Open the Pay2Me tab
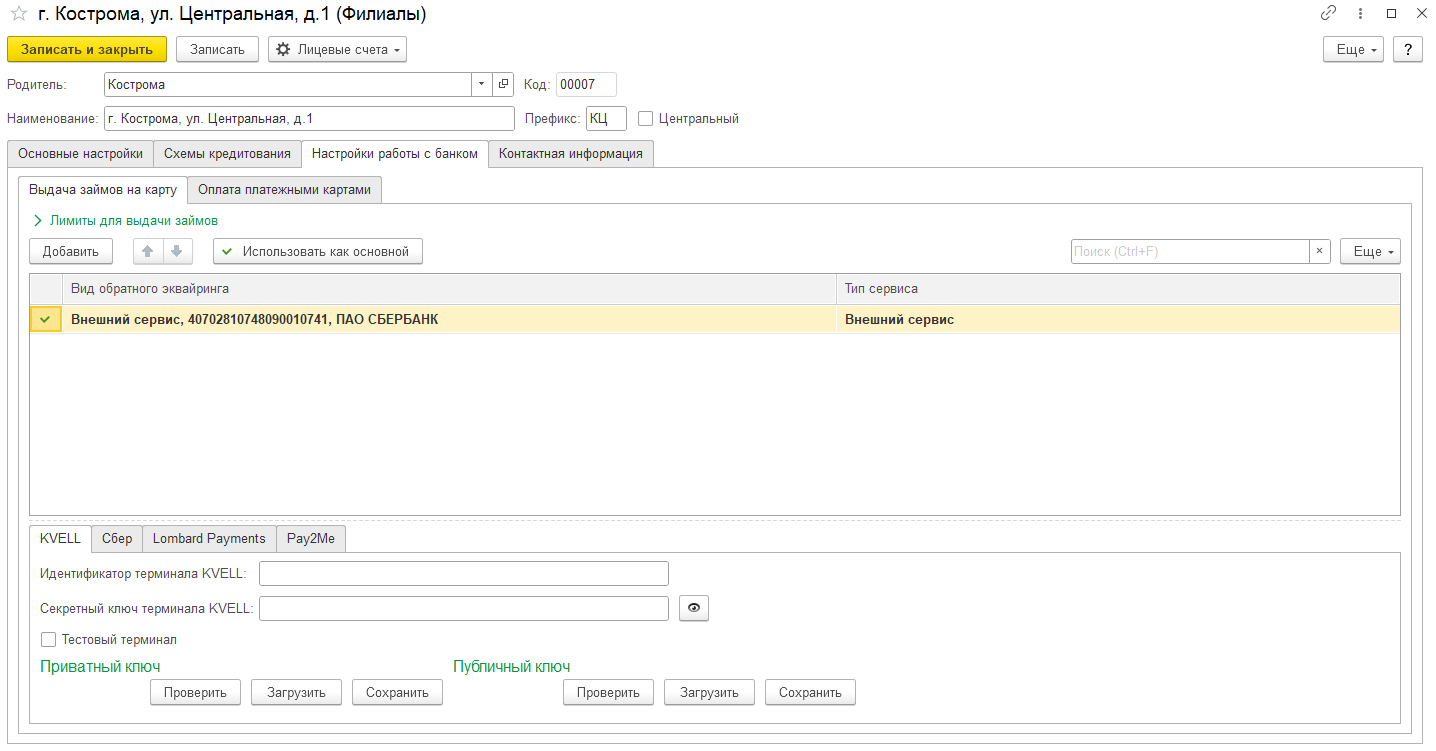 [x=310, y=538]
